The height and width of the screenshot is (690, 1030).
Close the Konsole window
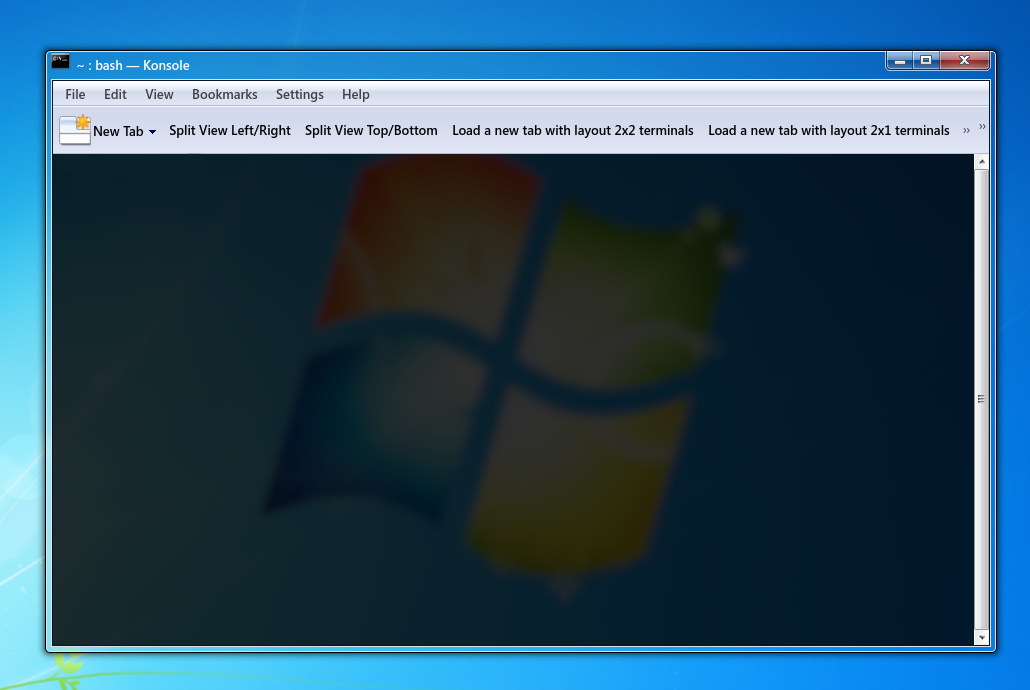tap(964, 60)
